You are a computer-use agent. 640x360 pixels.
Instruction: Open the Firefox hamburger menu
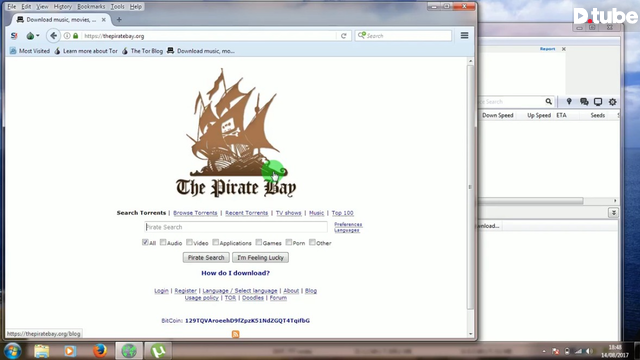click(x=464, y=36)
